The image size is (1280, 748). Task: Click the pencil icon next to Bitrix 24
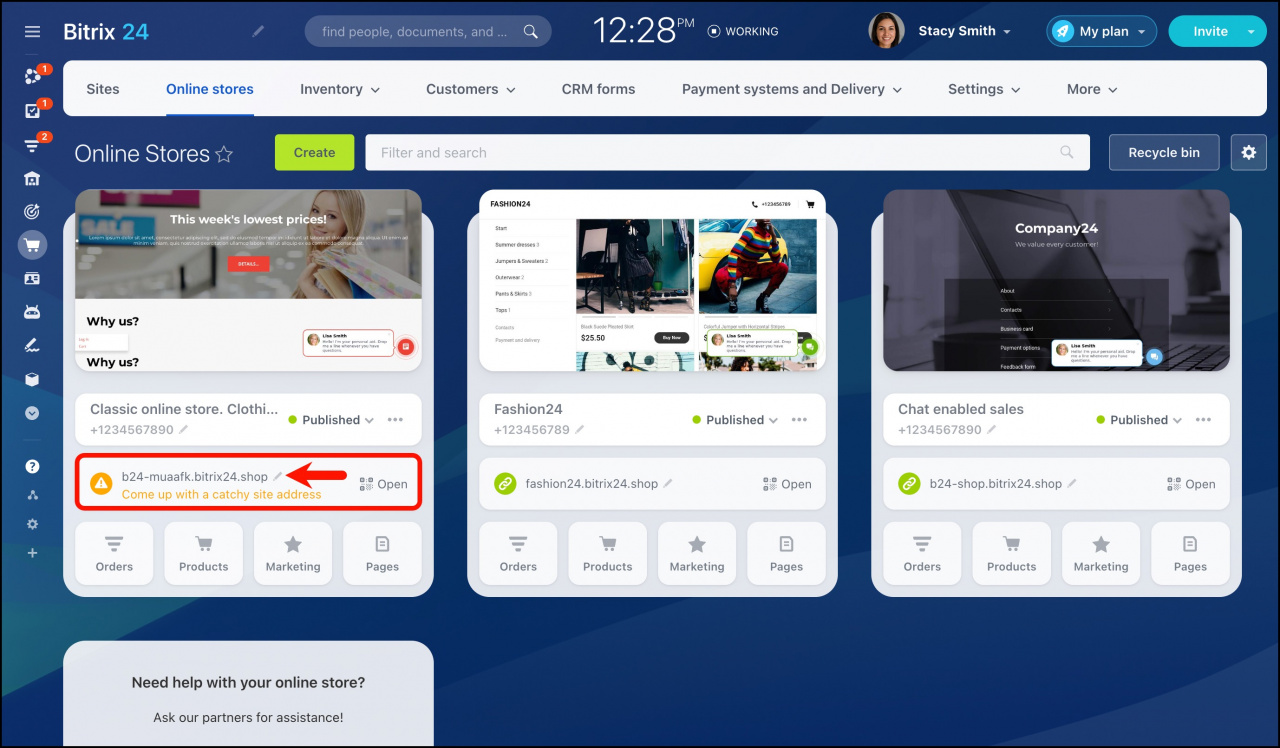tap(258, 31)
